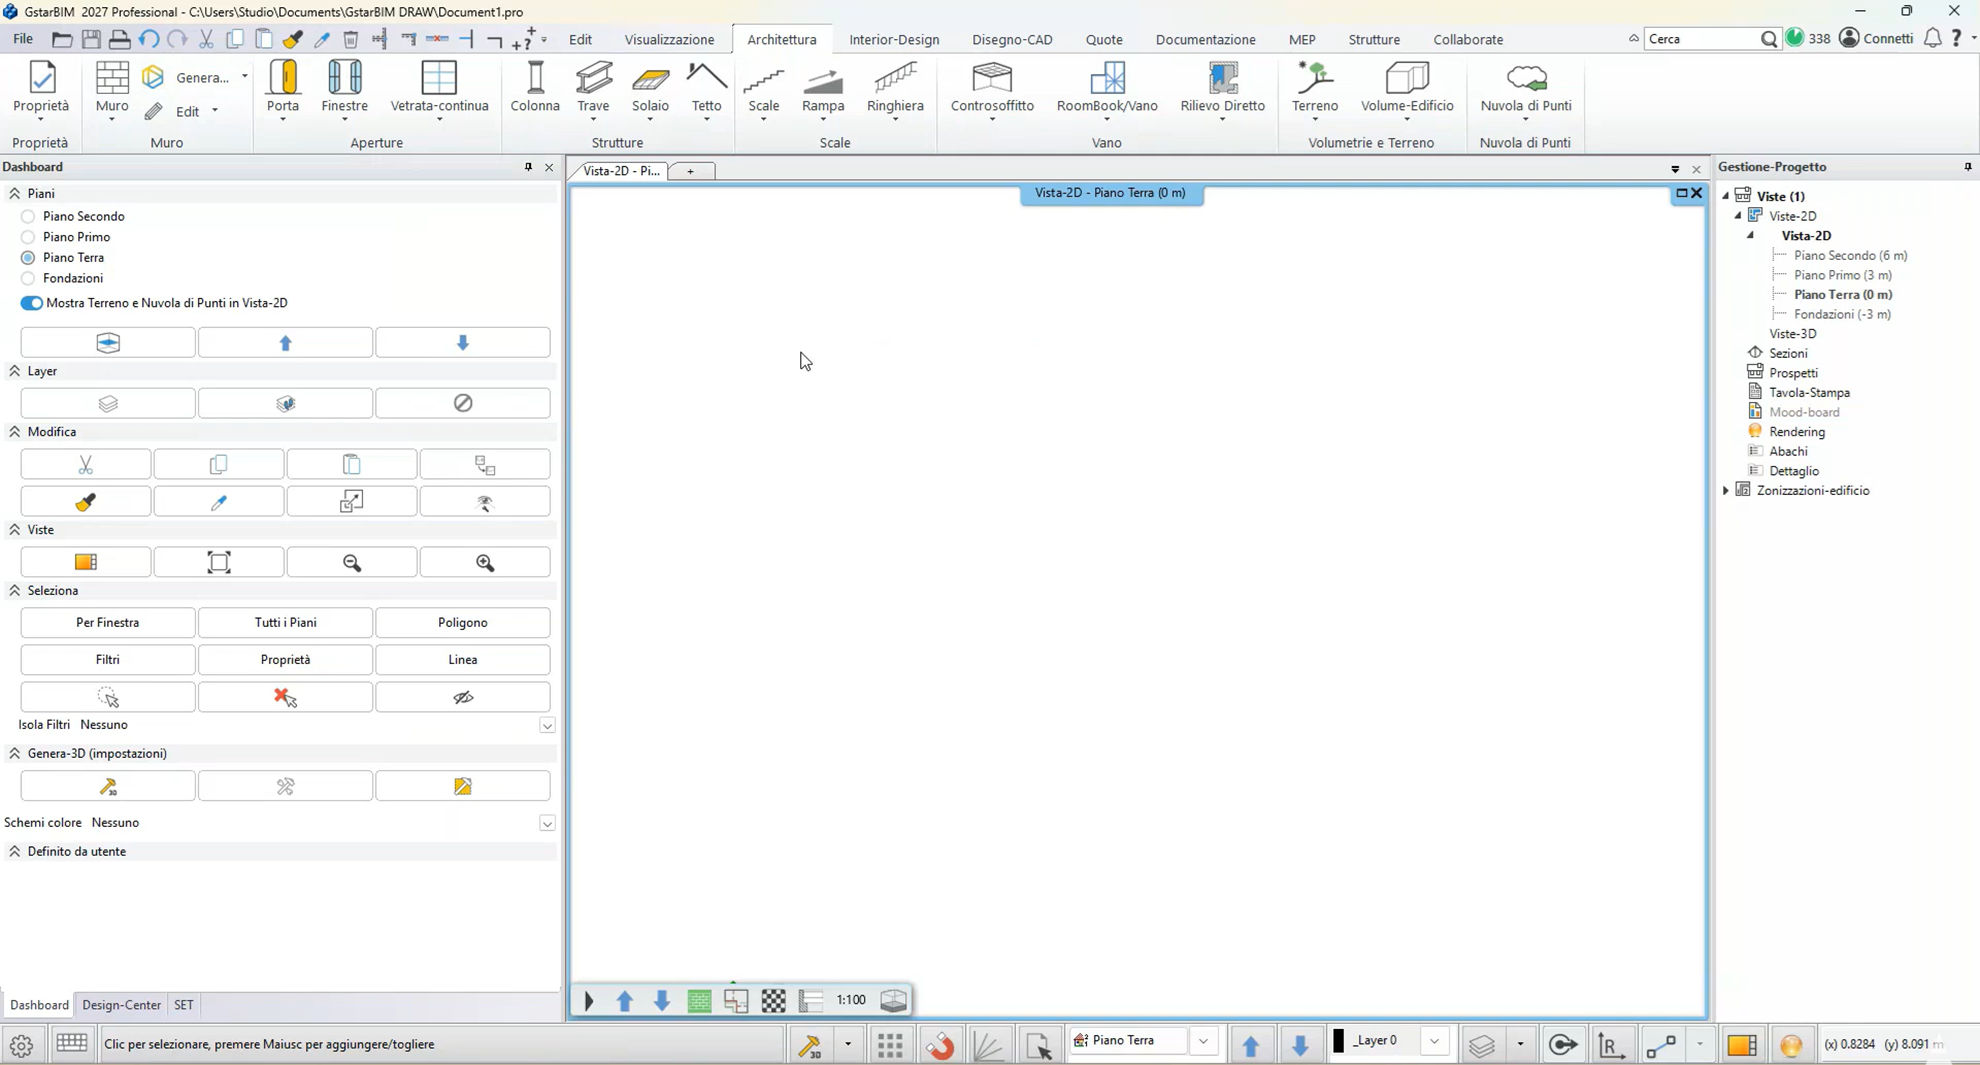Open the Rilievo Diretto survey tool
The image size is (1980, 1065).
[1222, 87]
